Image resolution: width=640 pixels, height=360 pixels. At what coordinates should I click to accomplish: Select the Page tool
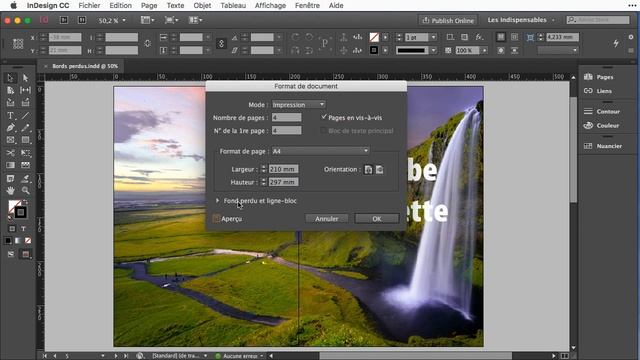point(10,90)
